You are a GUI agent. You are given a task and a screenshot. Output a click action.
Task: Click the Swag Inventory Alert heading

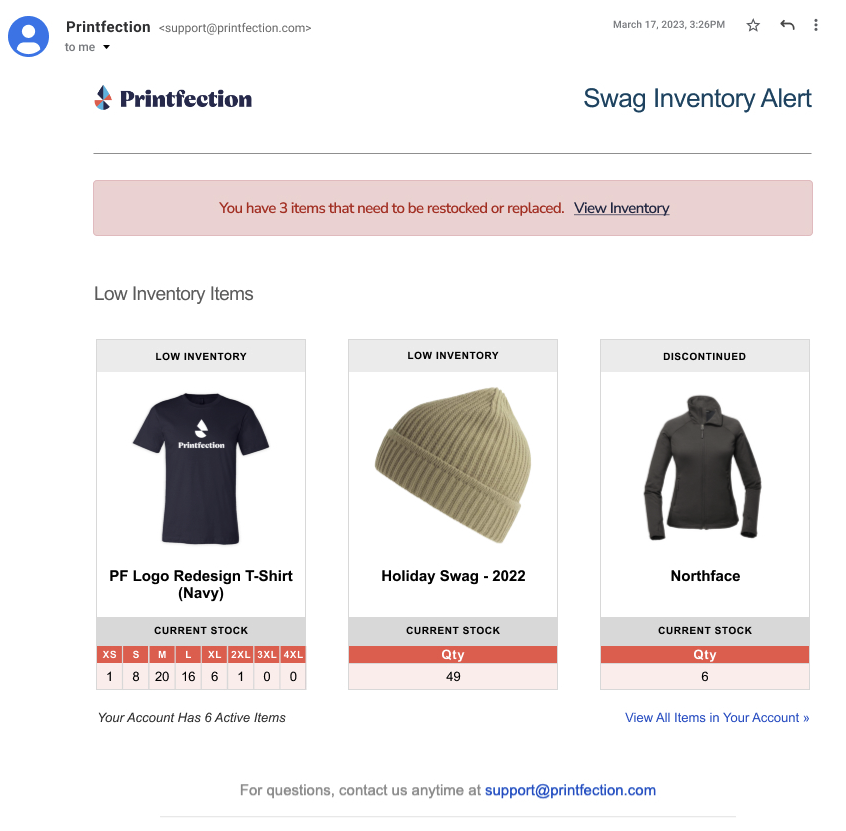(x=697, y=99)
